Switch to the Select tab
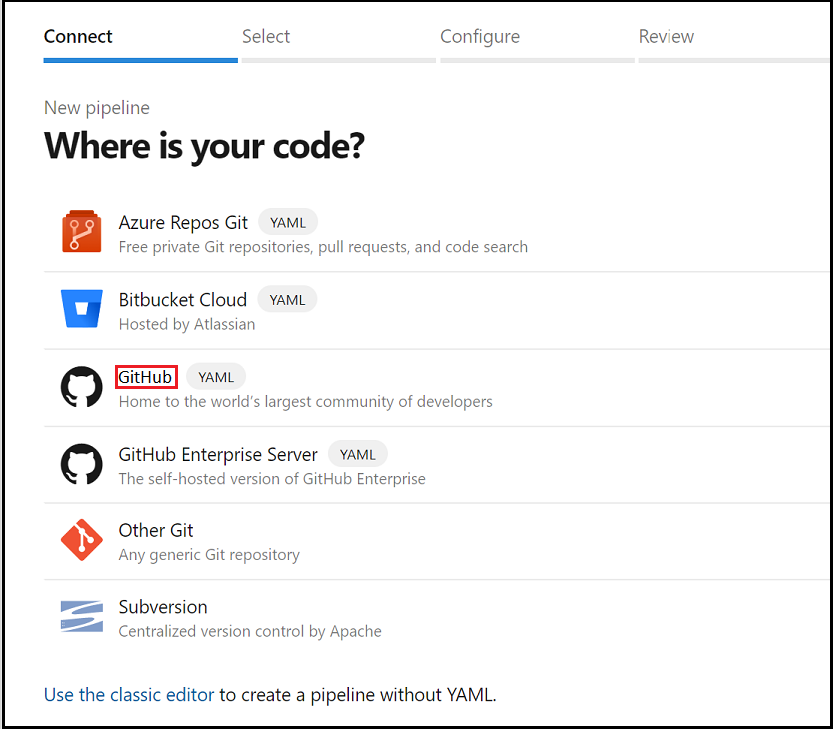This screenshot has height=729, width=833. click(266, 36)
